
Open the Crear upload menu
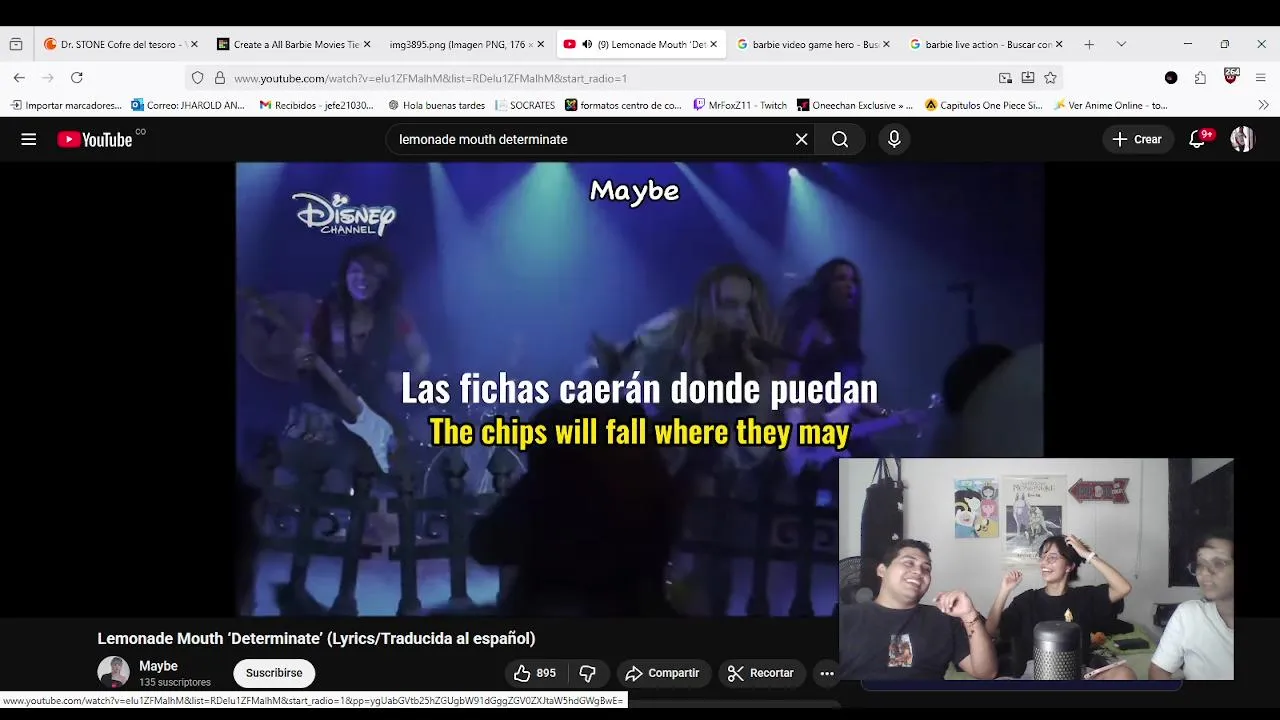[x=1137, y=140]
